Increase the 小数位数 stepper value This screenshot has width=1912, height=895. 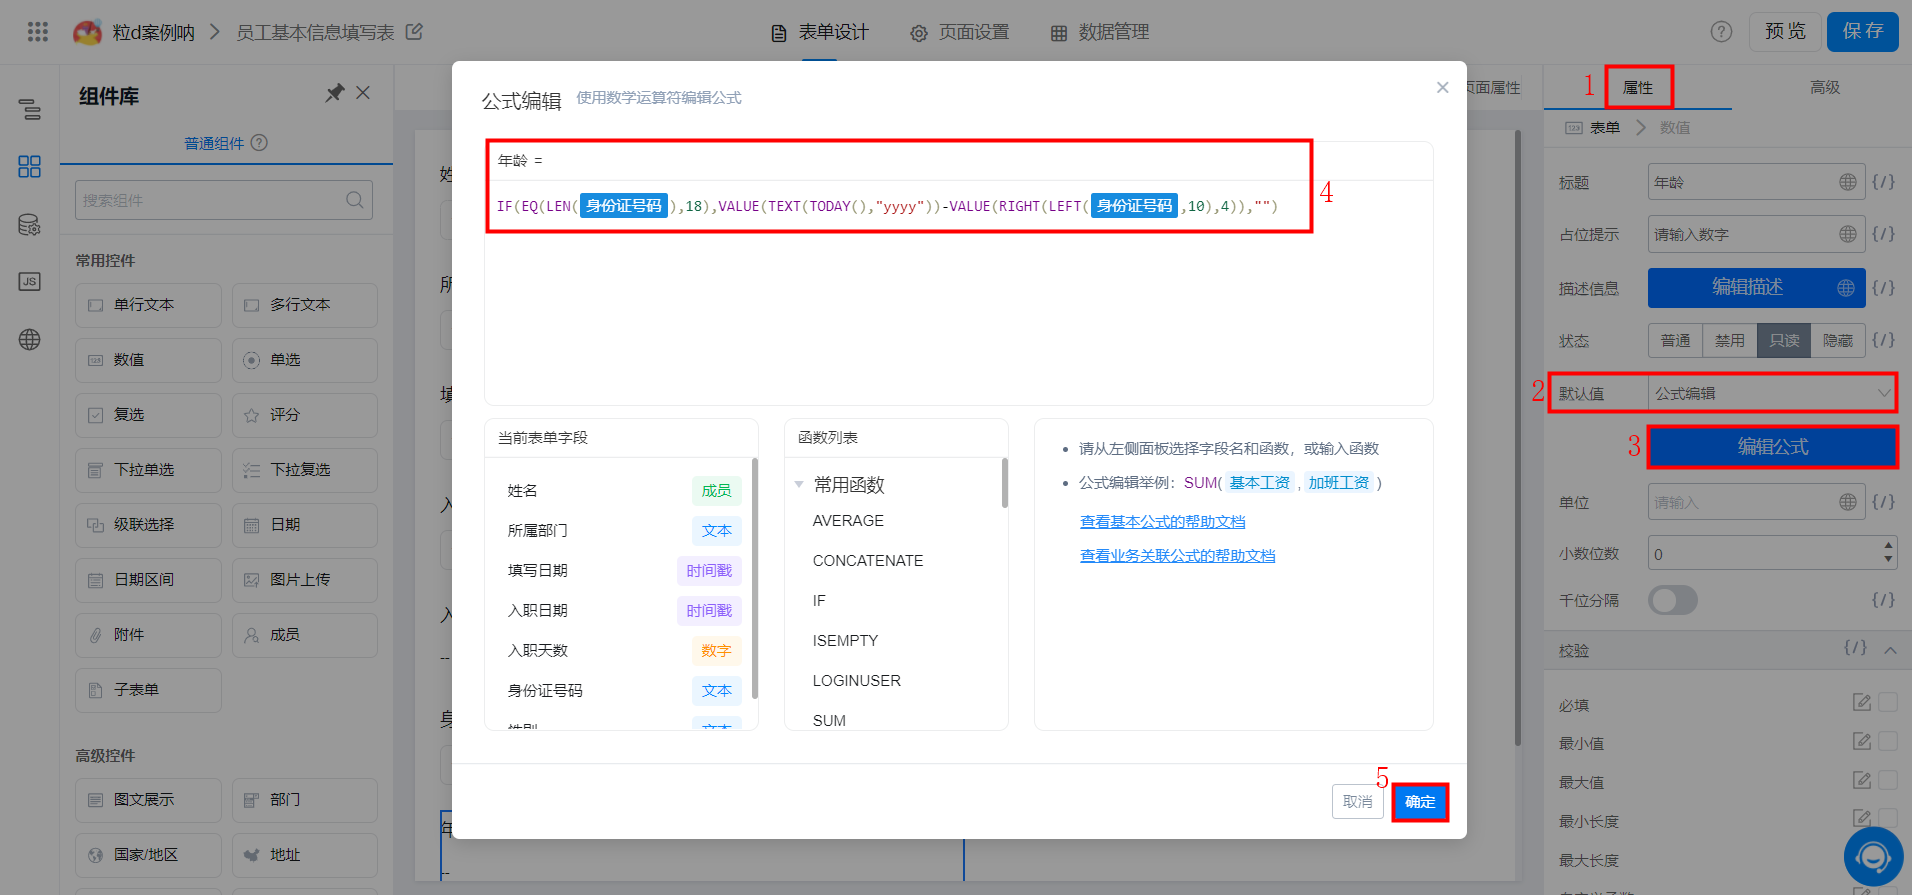1887,546
